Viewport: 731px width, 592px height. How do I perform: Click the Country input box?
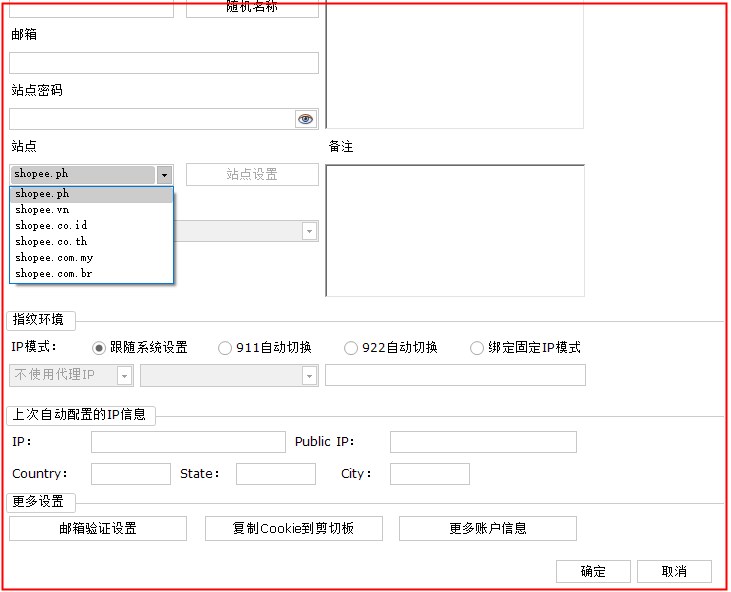coord(131,474)
